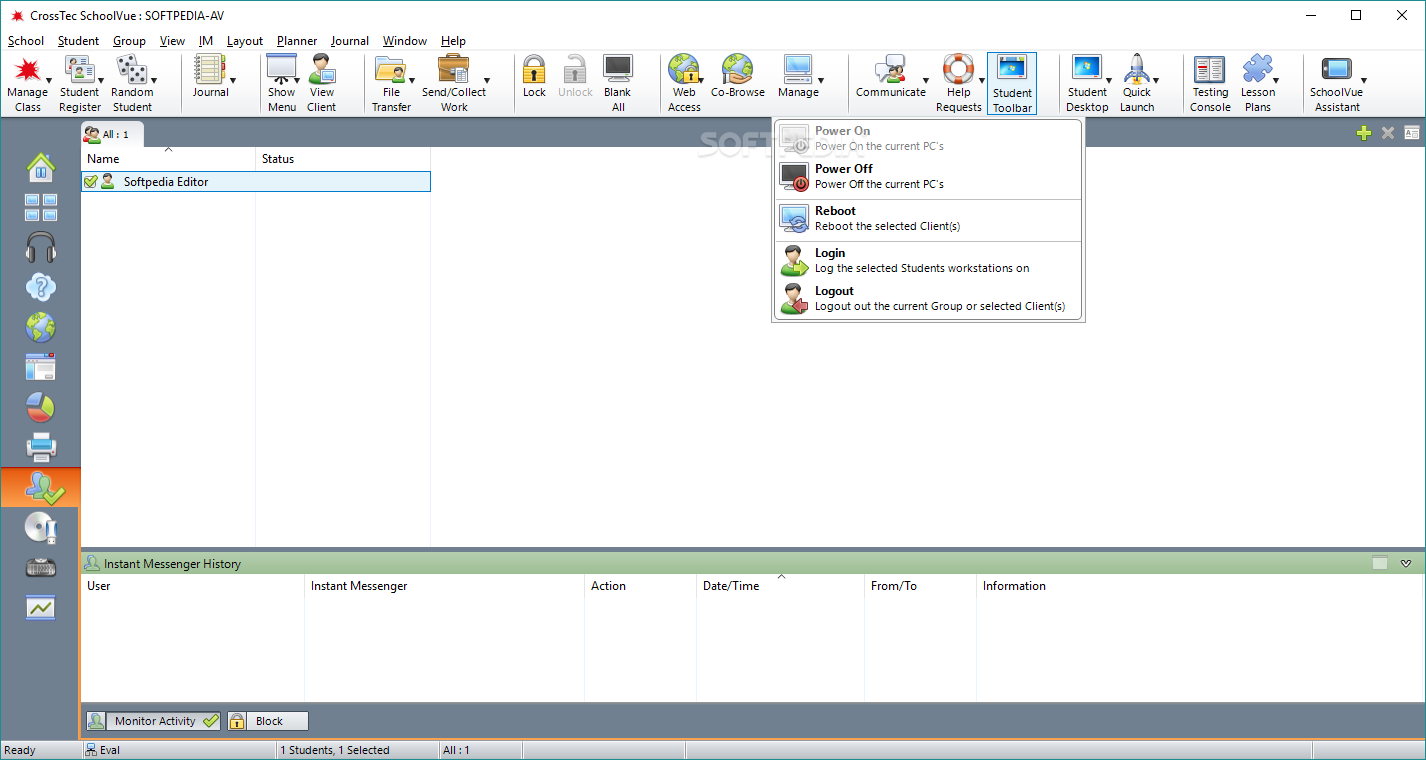
Task: Open the question-mark Q&A view in the sidebar
Action: [x=41, y=287]
